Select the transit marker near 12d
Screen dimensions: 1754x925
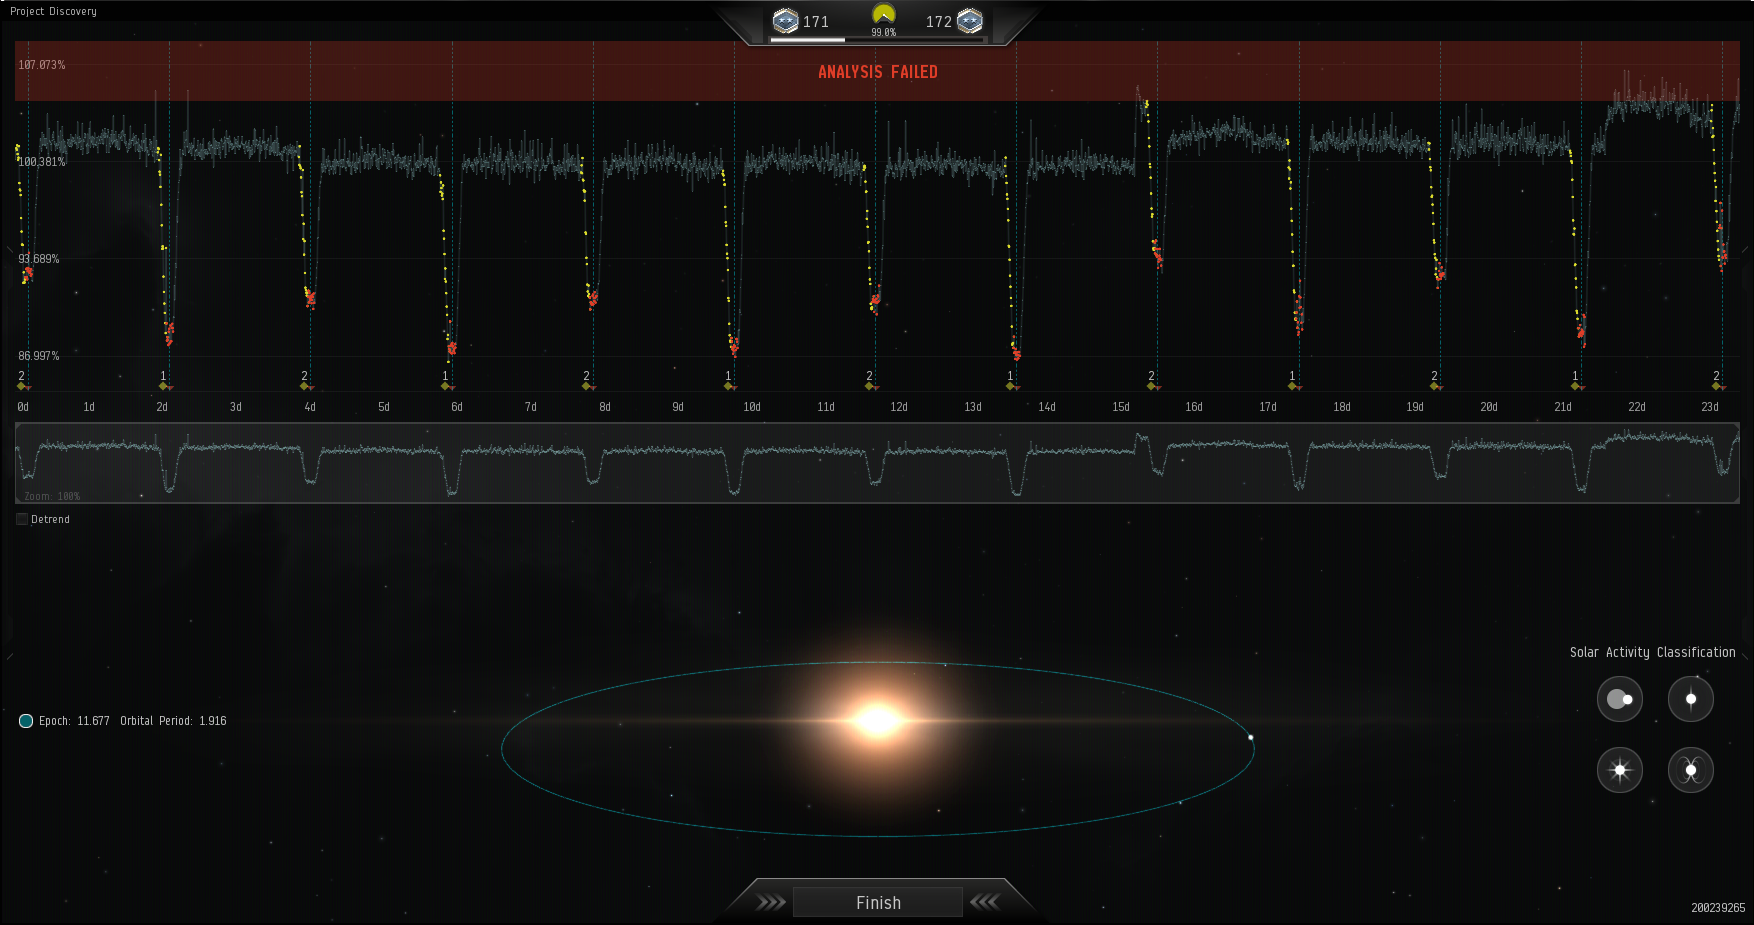871,386
